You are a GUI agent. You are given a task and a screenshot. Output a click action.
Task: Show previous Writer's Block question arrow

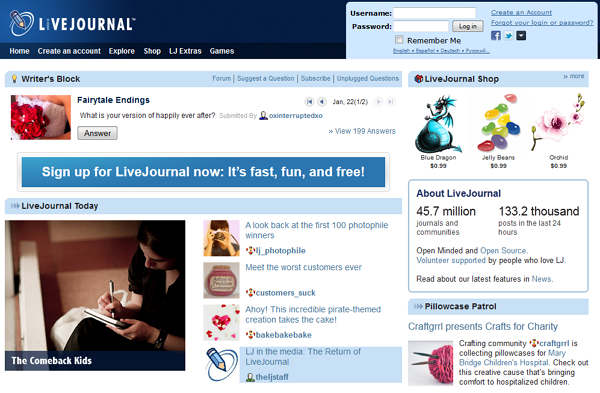[x=322, y=102]
